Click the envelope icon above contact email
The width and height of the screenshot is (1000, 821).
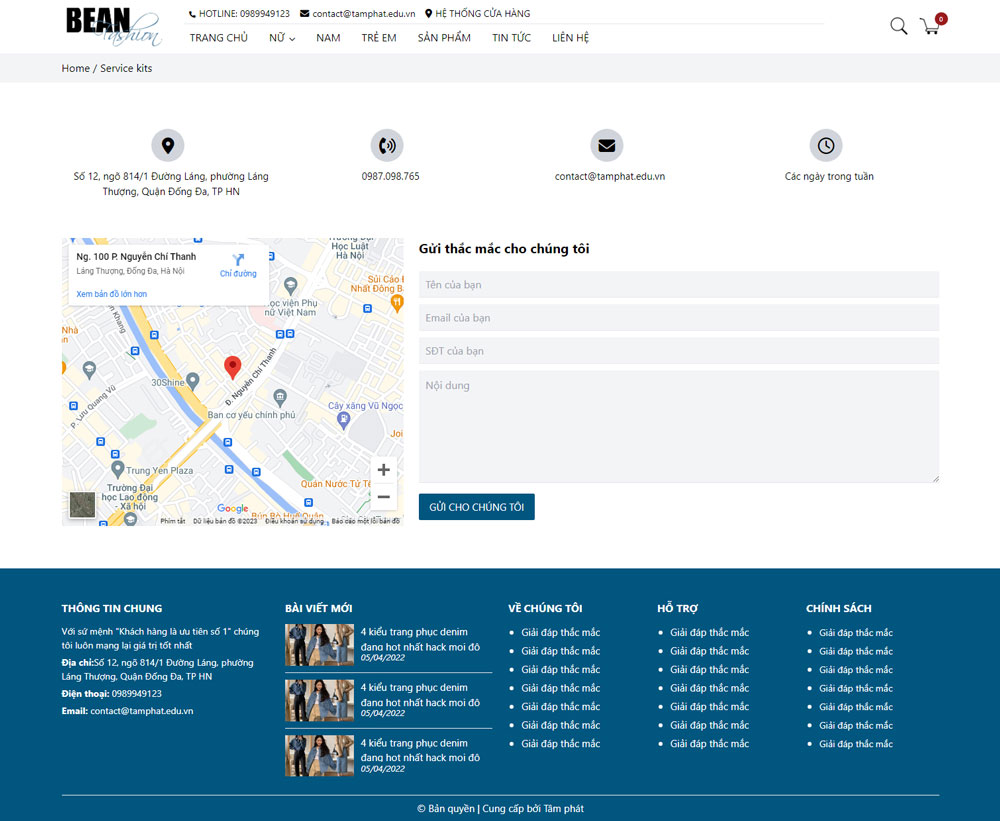tap(606, 145)
